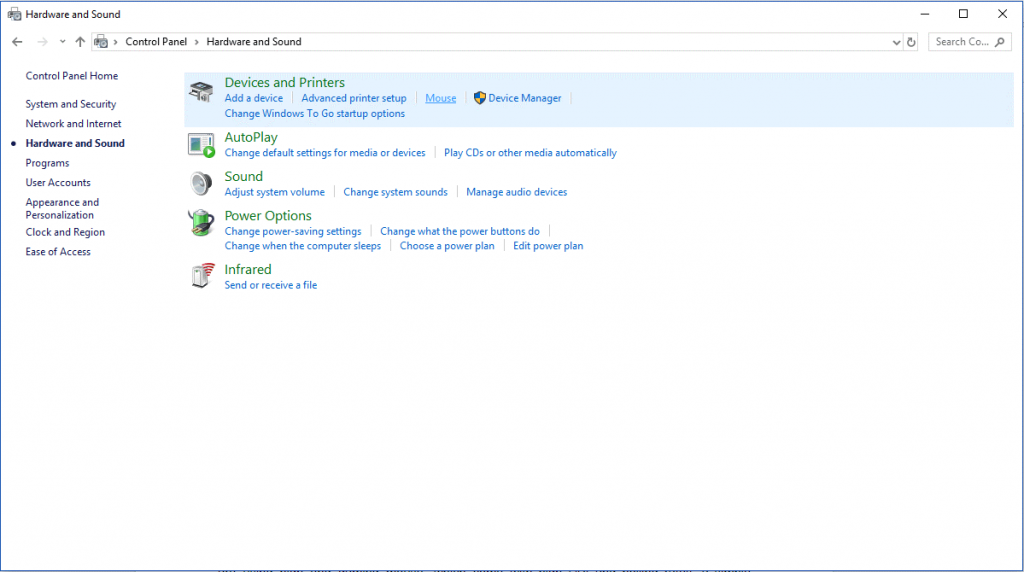1024x572 pixels.
Task: Click the forward navigation arrow
Action: (x=42, y=42)
